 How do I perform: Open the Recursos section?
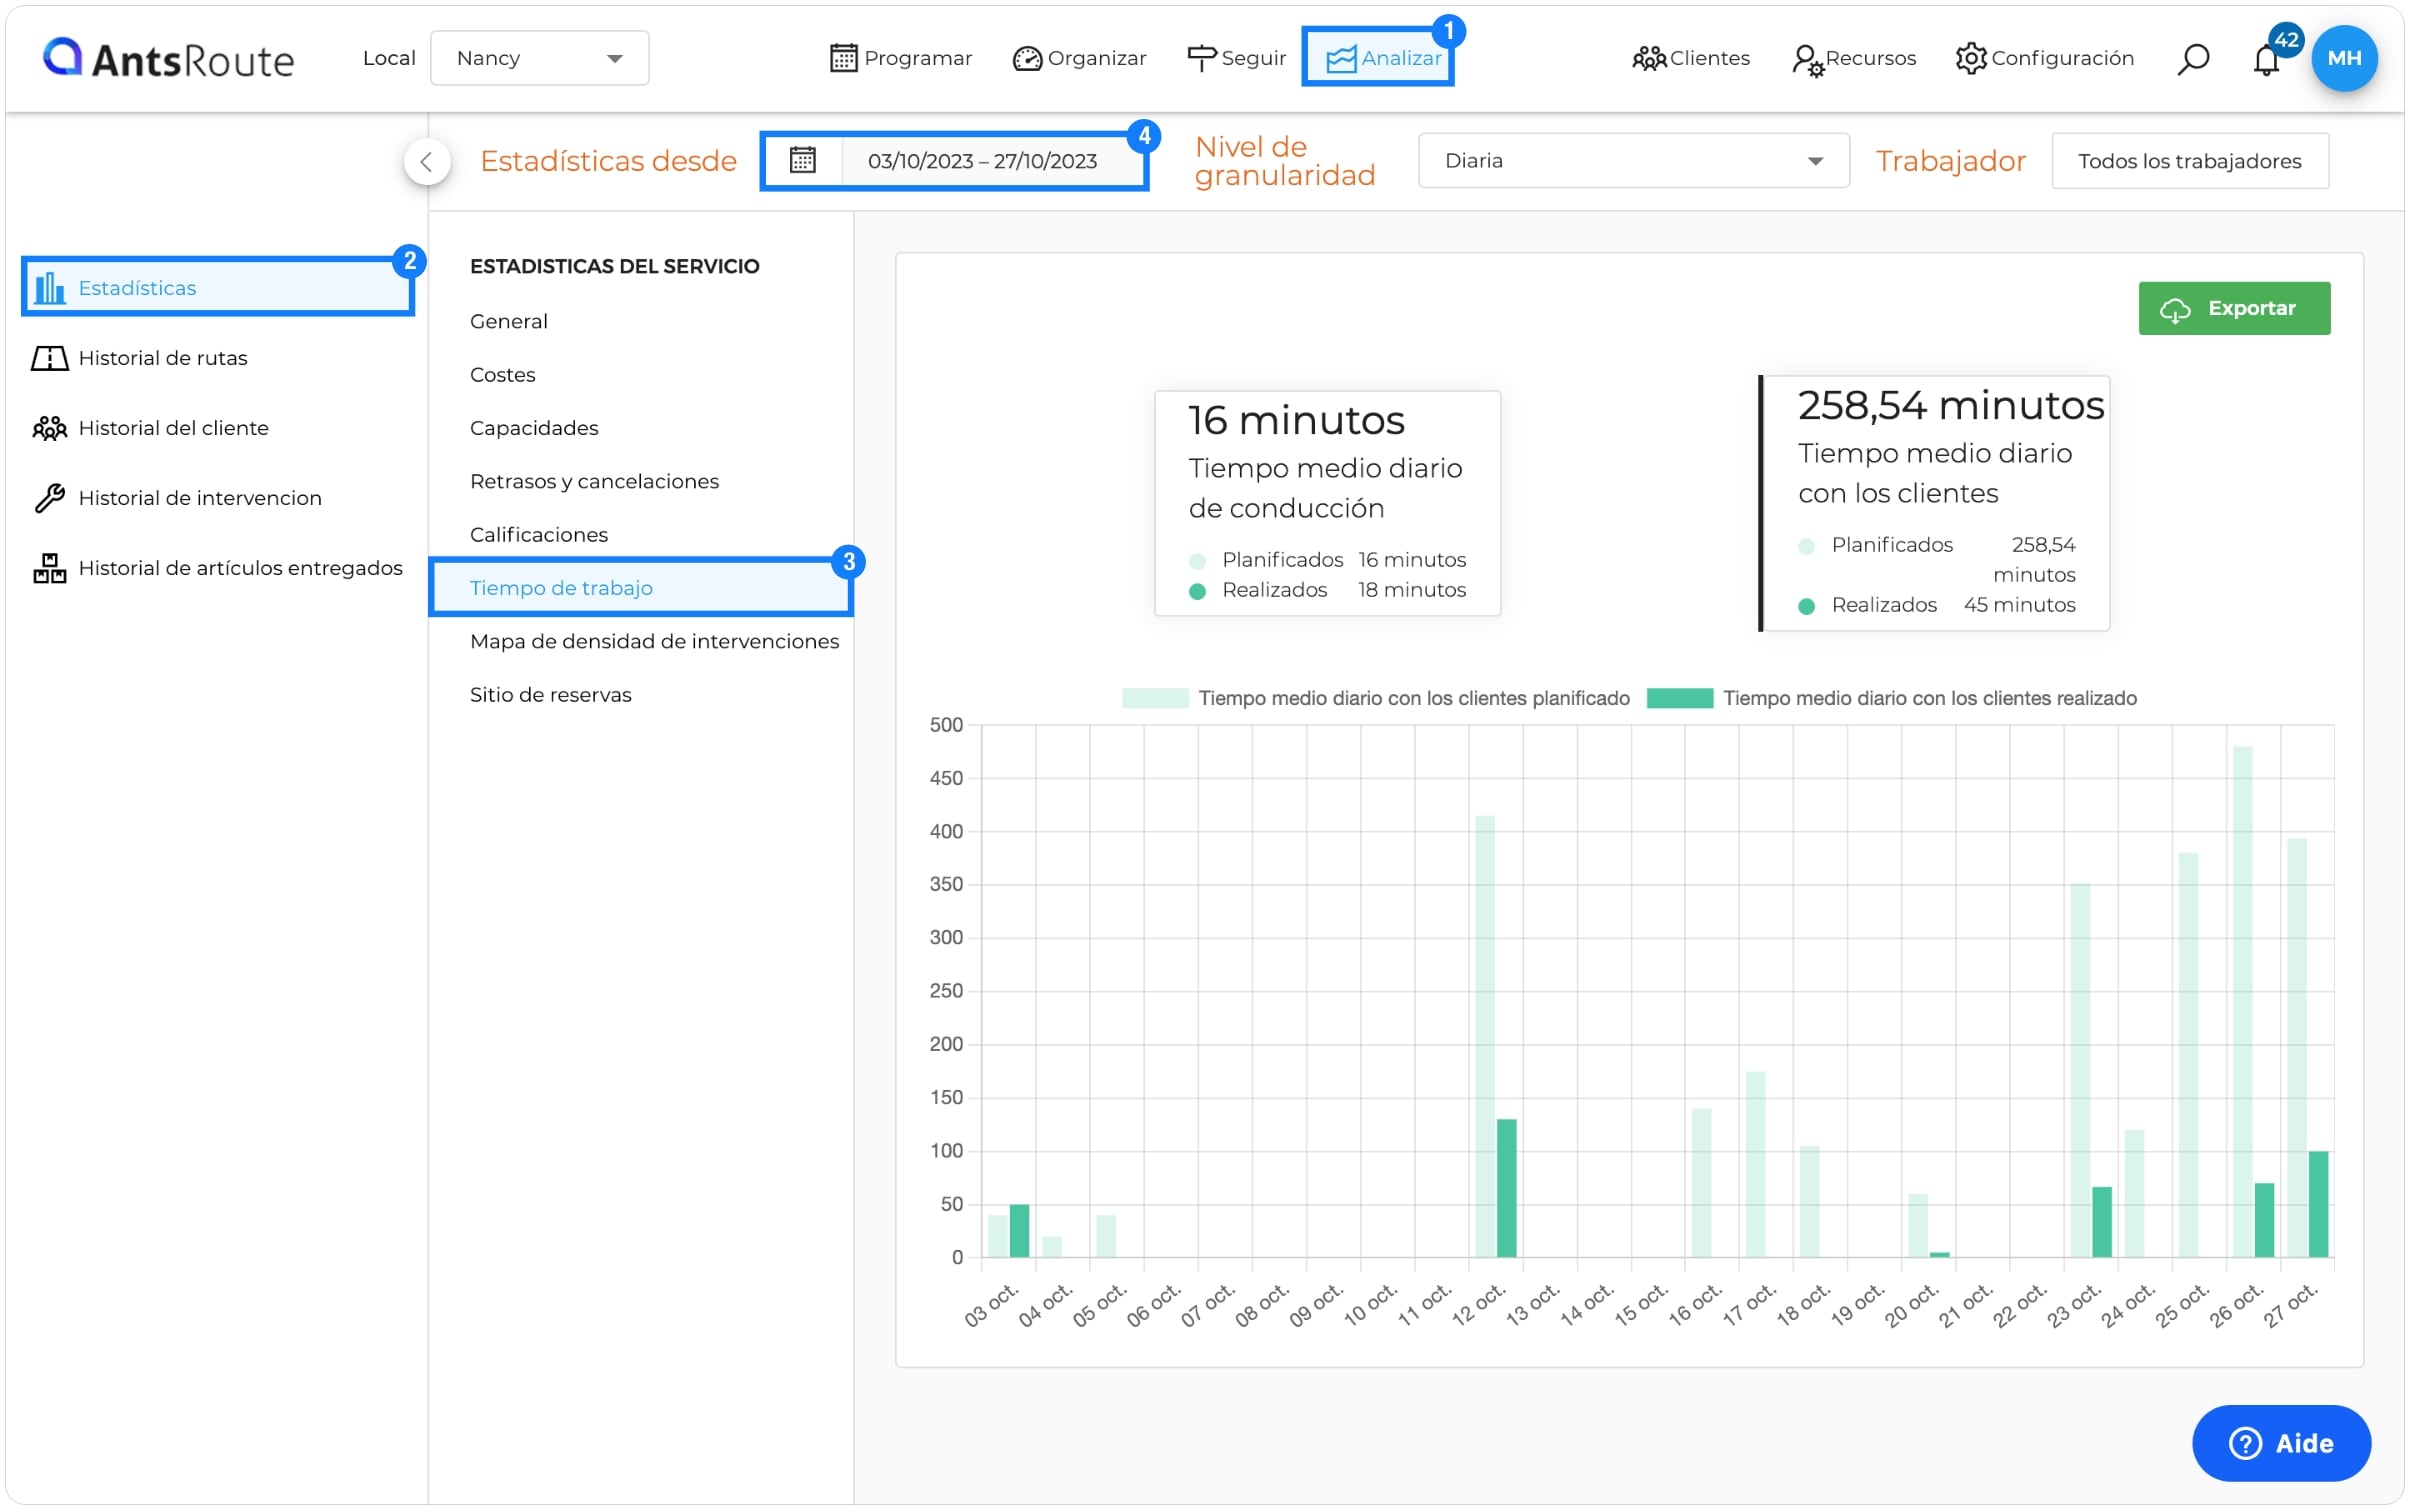pos(1853,58)
